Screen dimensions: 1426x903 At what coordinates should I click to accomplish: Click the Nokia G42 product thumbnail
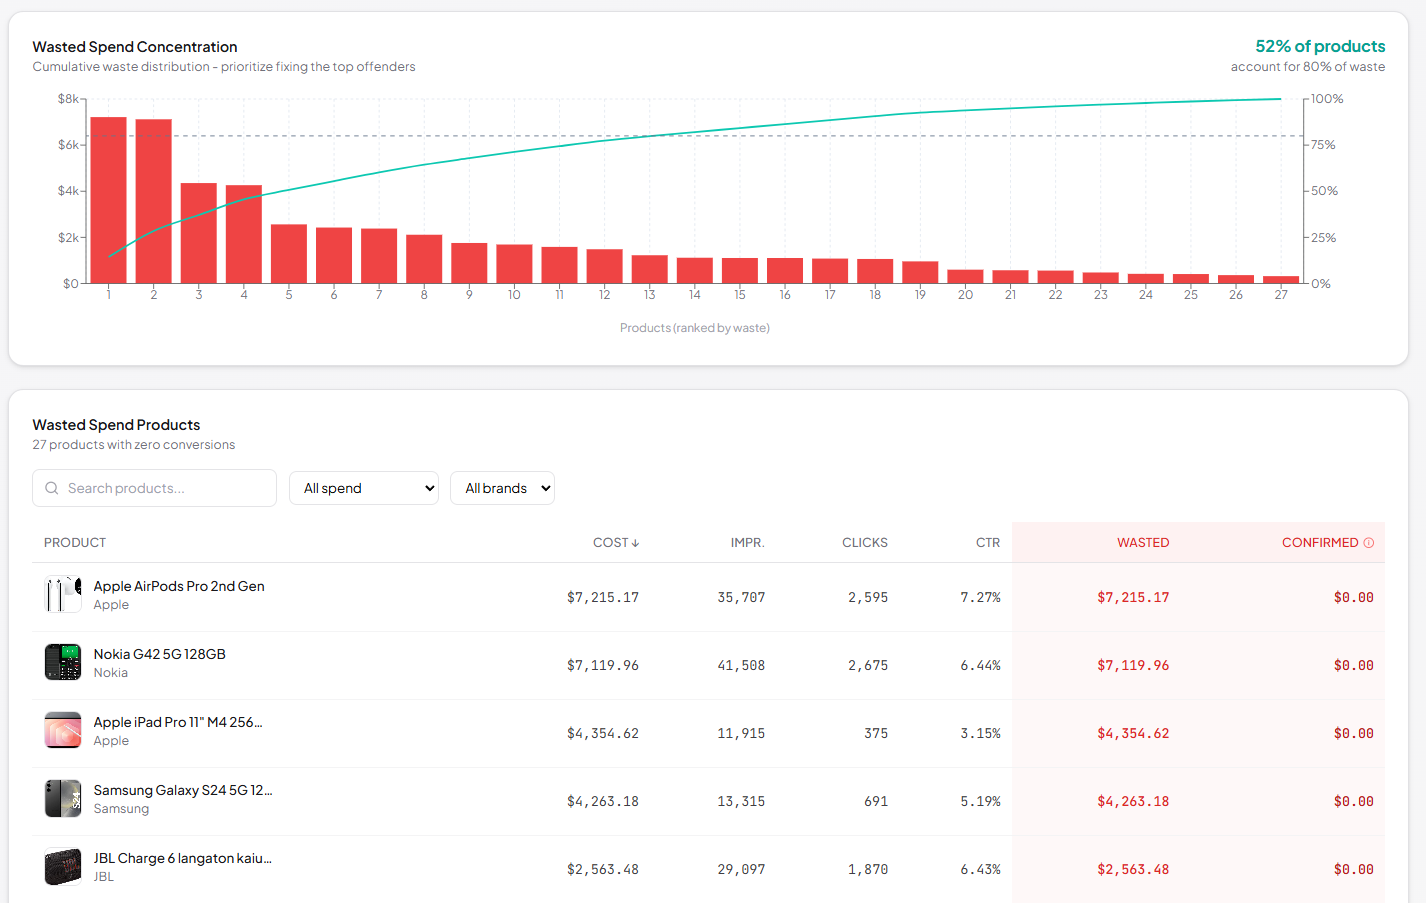pos(62,662)
